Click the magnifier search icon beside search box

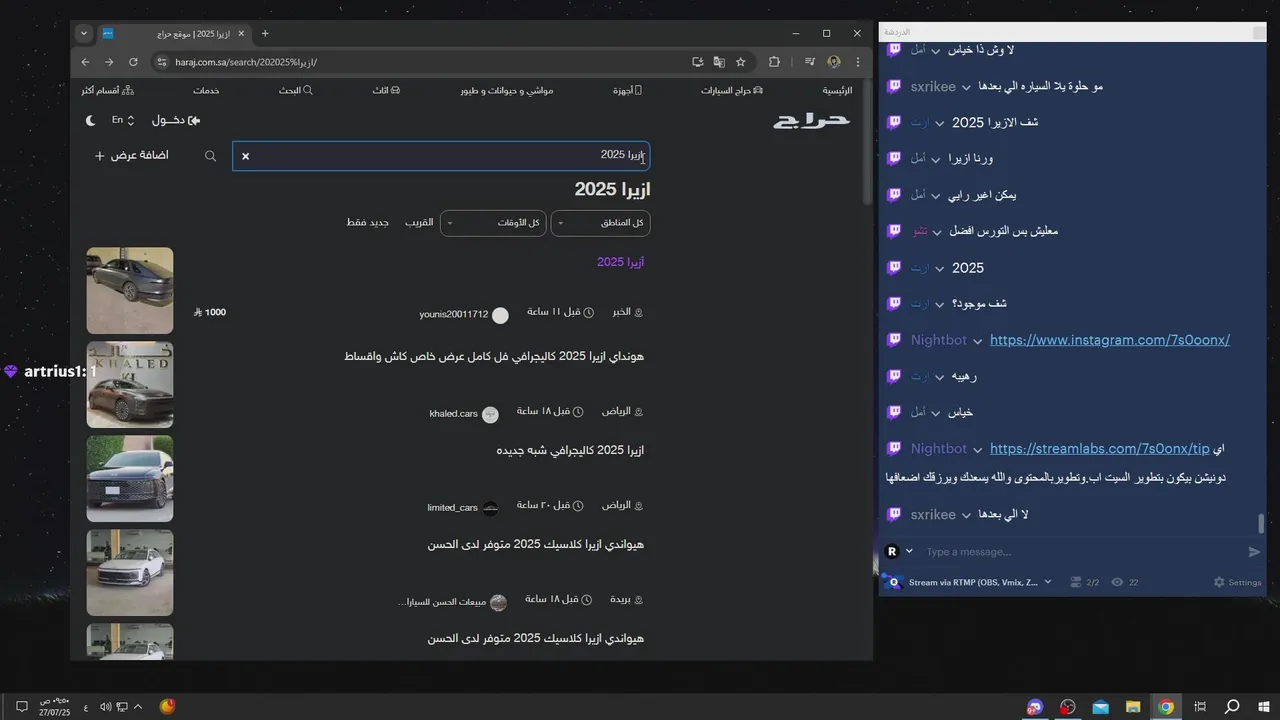pyautogui.click(x=210, y=156)
